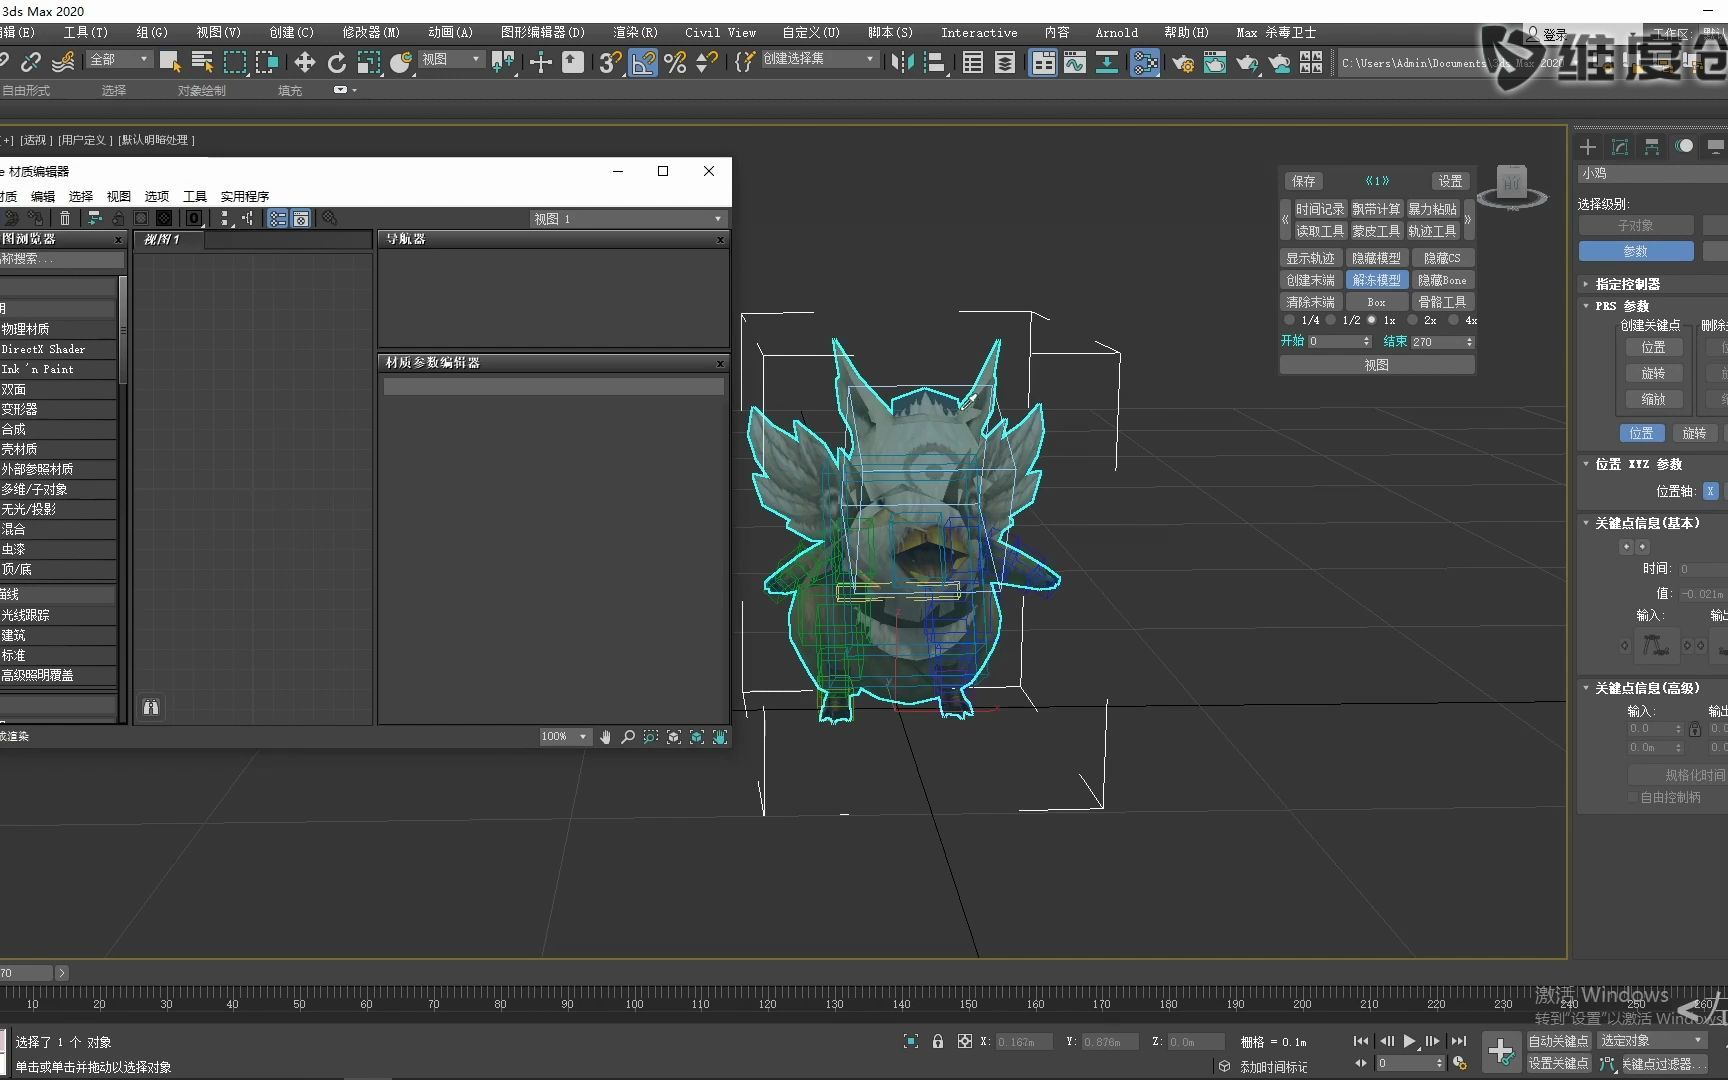Open the Arnold menu
1728x1080 pixels.
[x=1116, y=32]
